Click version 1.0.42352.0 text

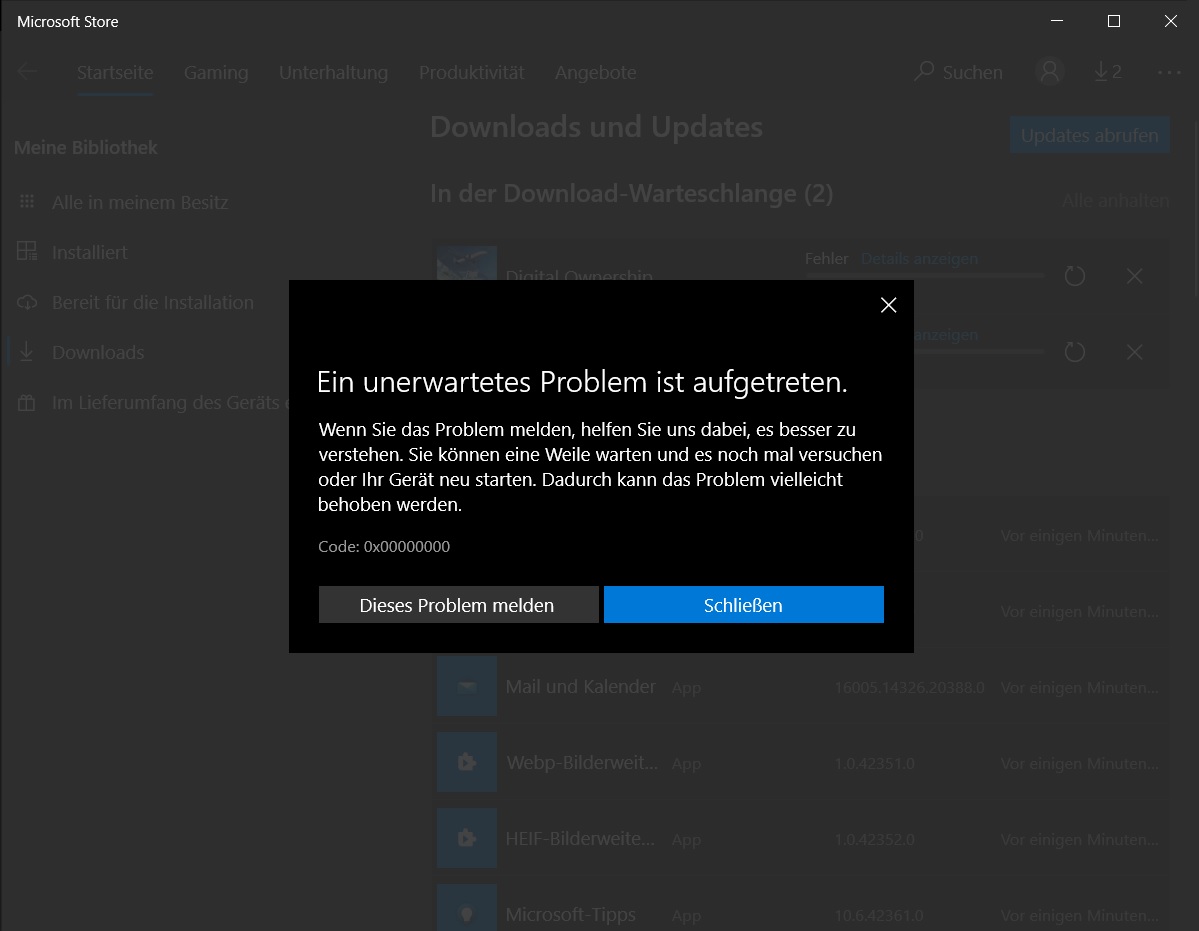click(x=874, y=839)
